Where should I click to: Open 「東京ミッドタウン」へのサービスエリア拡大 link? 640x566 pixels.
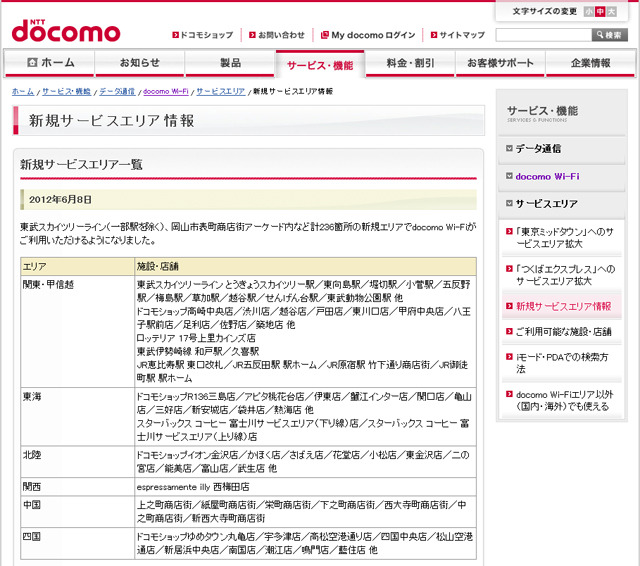point(565,238)
